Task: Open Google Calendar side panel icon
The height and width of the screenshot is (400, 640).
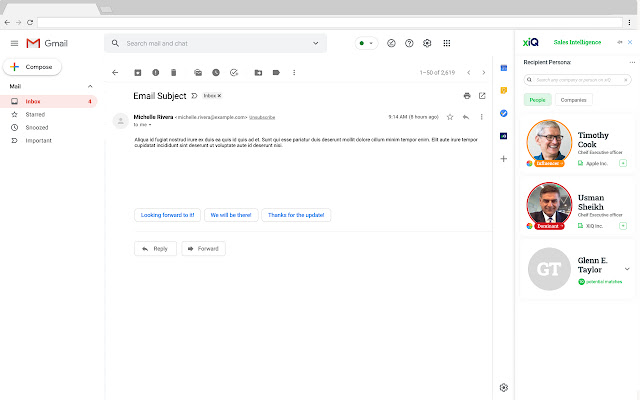Action: 504,68
